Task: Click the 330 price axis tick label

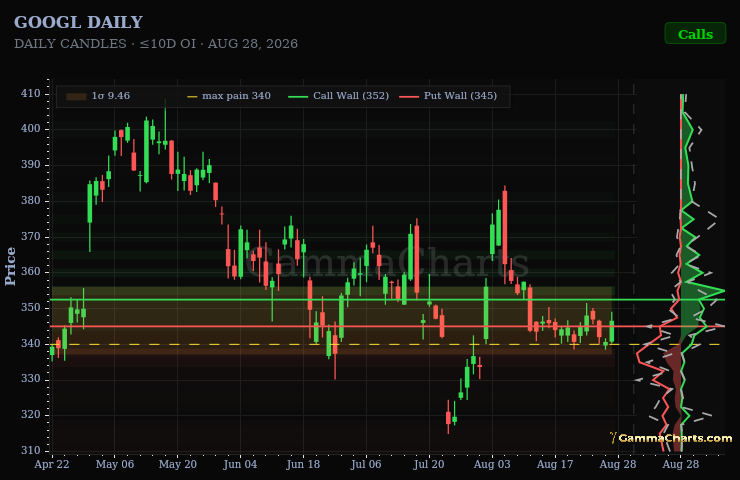Action: point(30,379)
